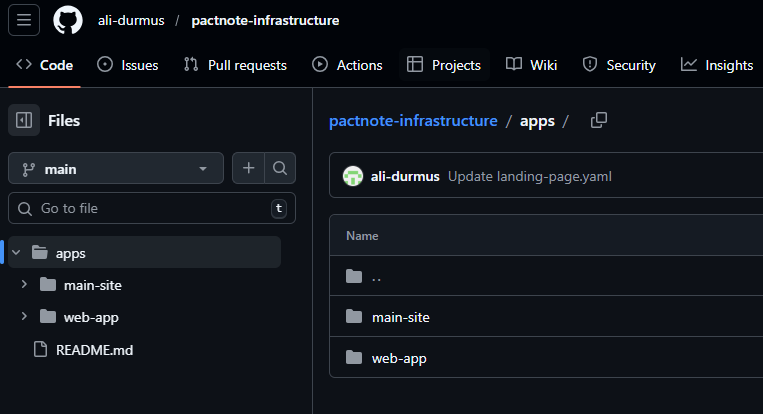Copy the apps path with copy icon
The image size is (763, 414).
pyautogui.click(x=599, y=121)
